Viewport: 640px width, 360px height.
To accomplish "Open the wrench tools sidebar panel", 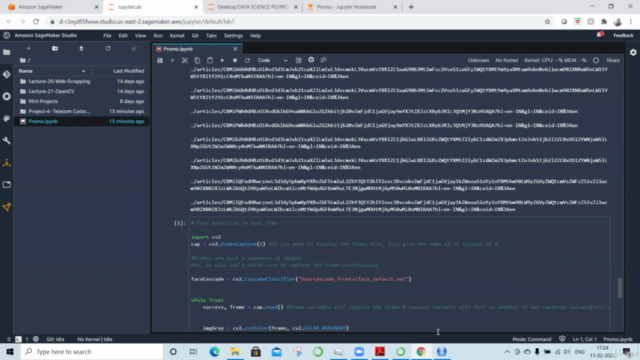I will pos(7,140).
